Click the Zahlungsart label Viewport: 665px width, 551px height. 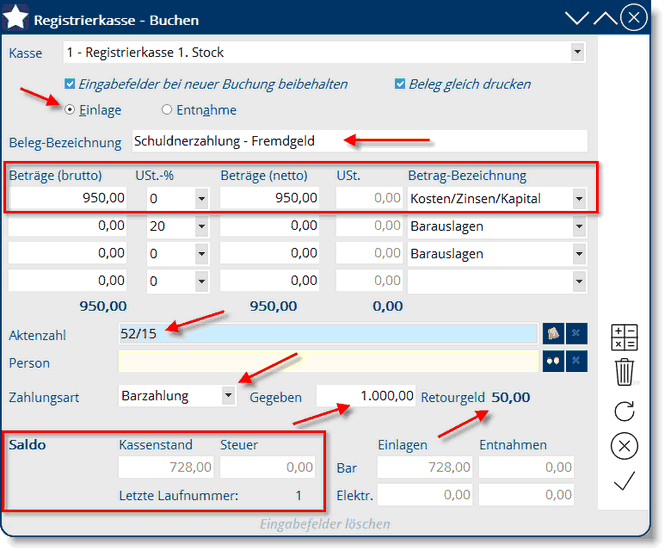click(x=44, y=397)
